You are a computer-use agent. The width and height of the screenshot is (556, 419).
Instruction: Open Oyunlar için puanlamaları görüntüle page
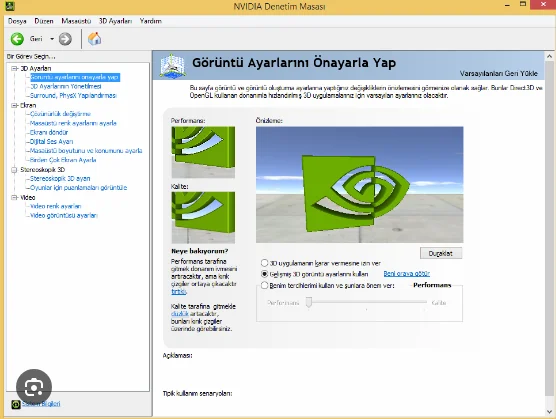(x=78, y=188)
